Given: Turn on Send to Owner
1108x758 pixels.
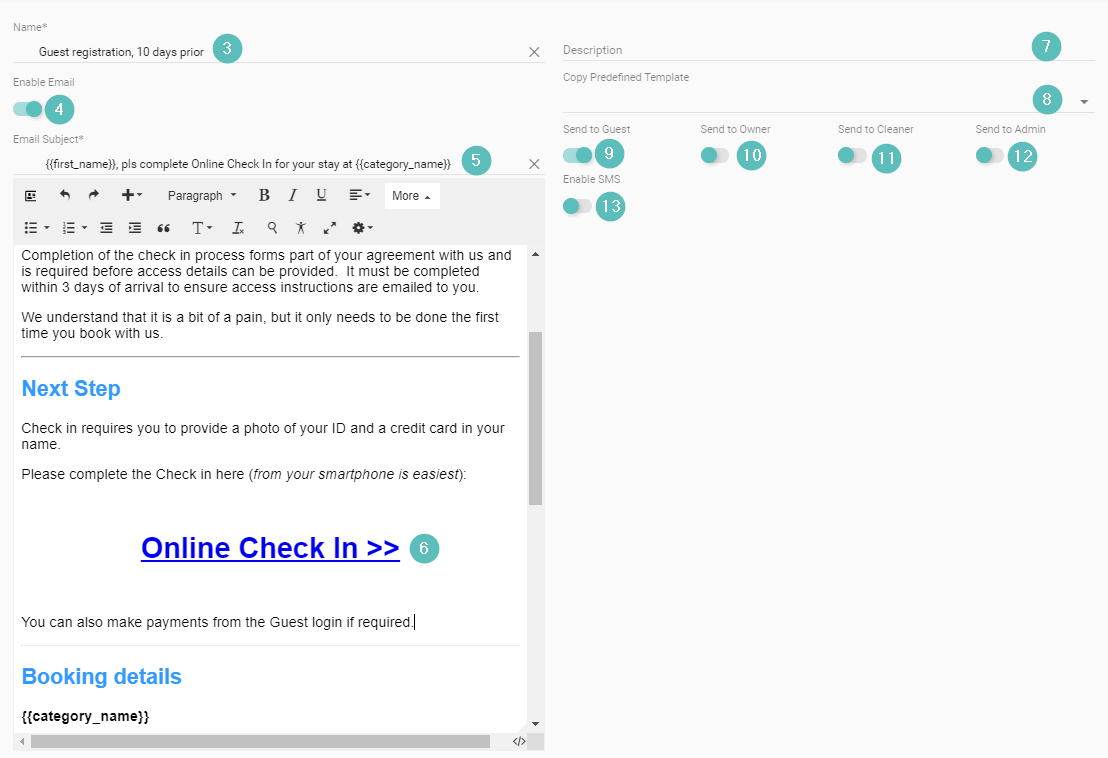Looking at the screenshot, I should pos(714,155).
